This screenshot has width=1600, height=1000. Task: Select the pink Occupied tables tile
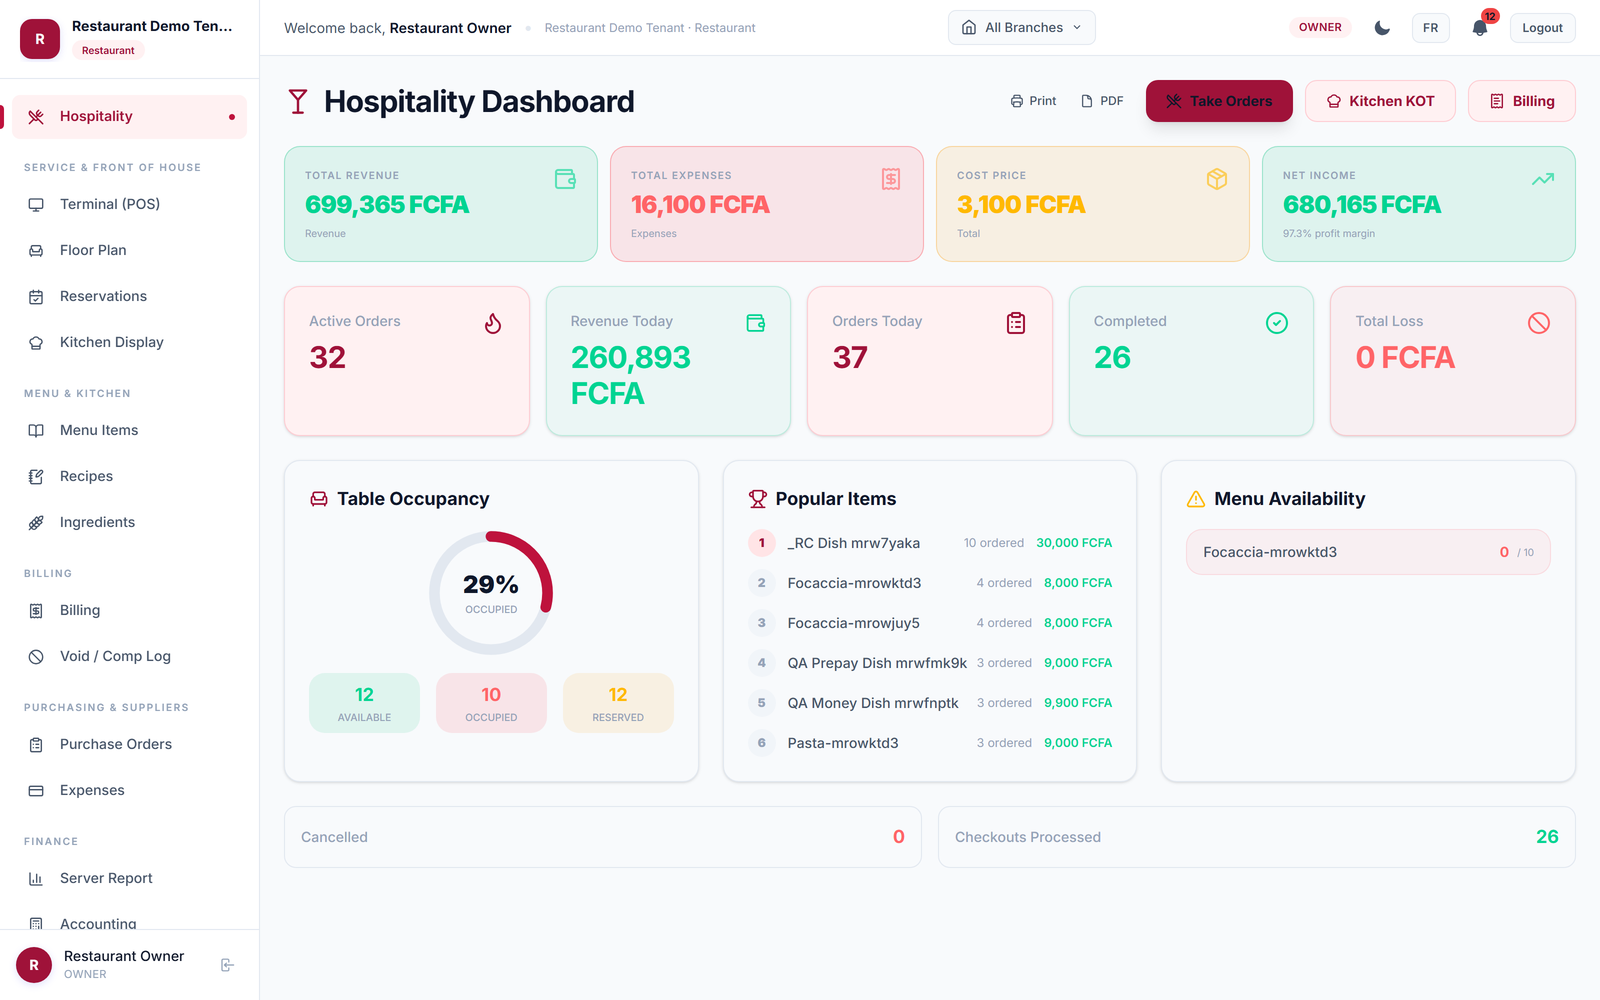[491, 703]
